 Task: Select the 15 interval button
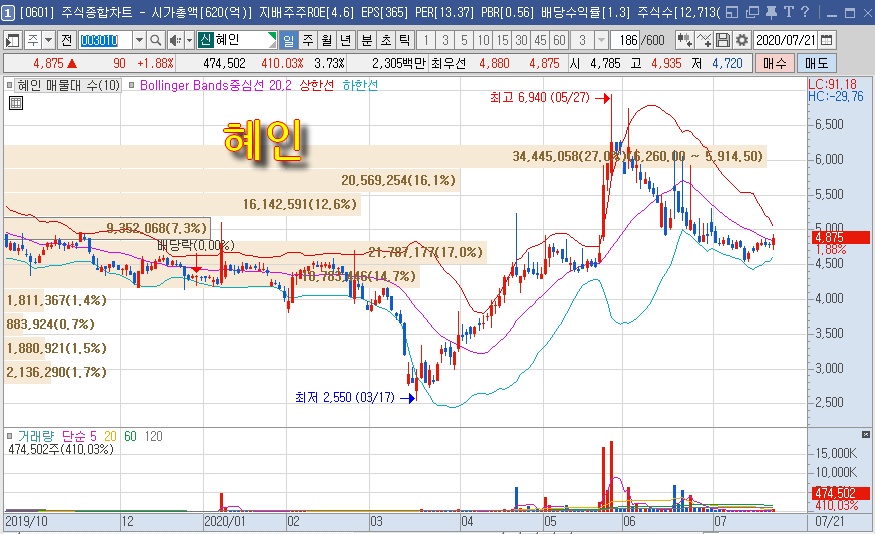[x=502, y=40]
